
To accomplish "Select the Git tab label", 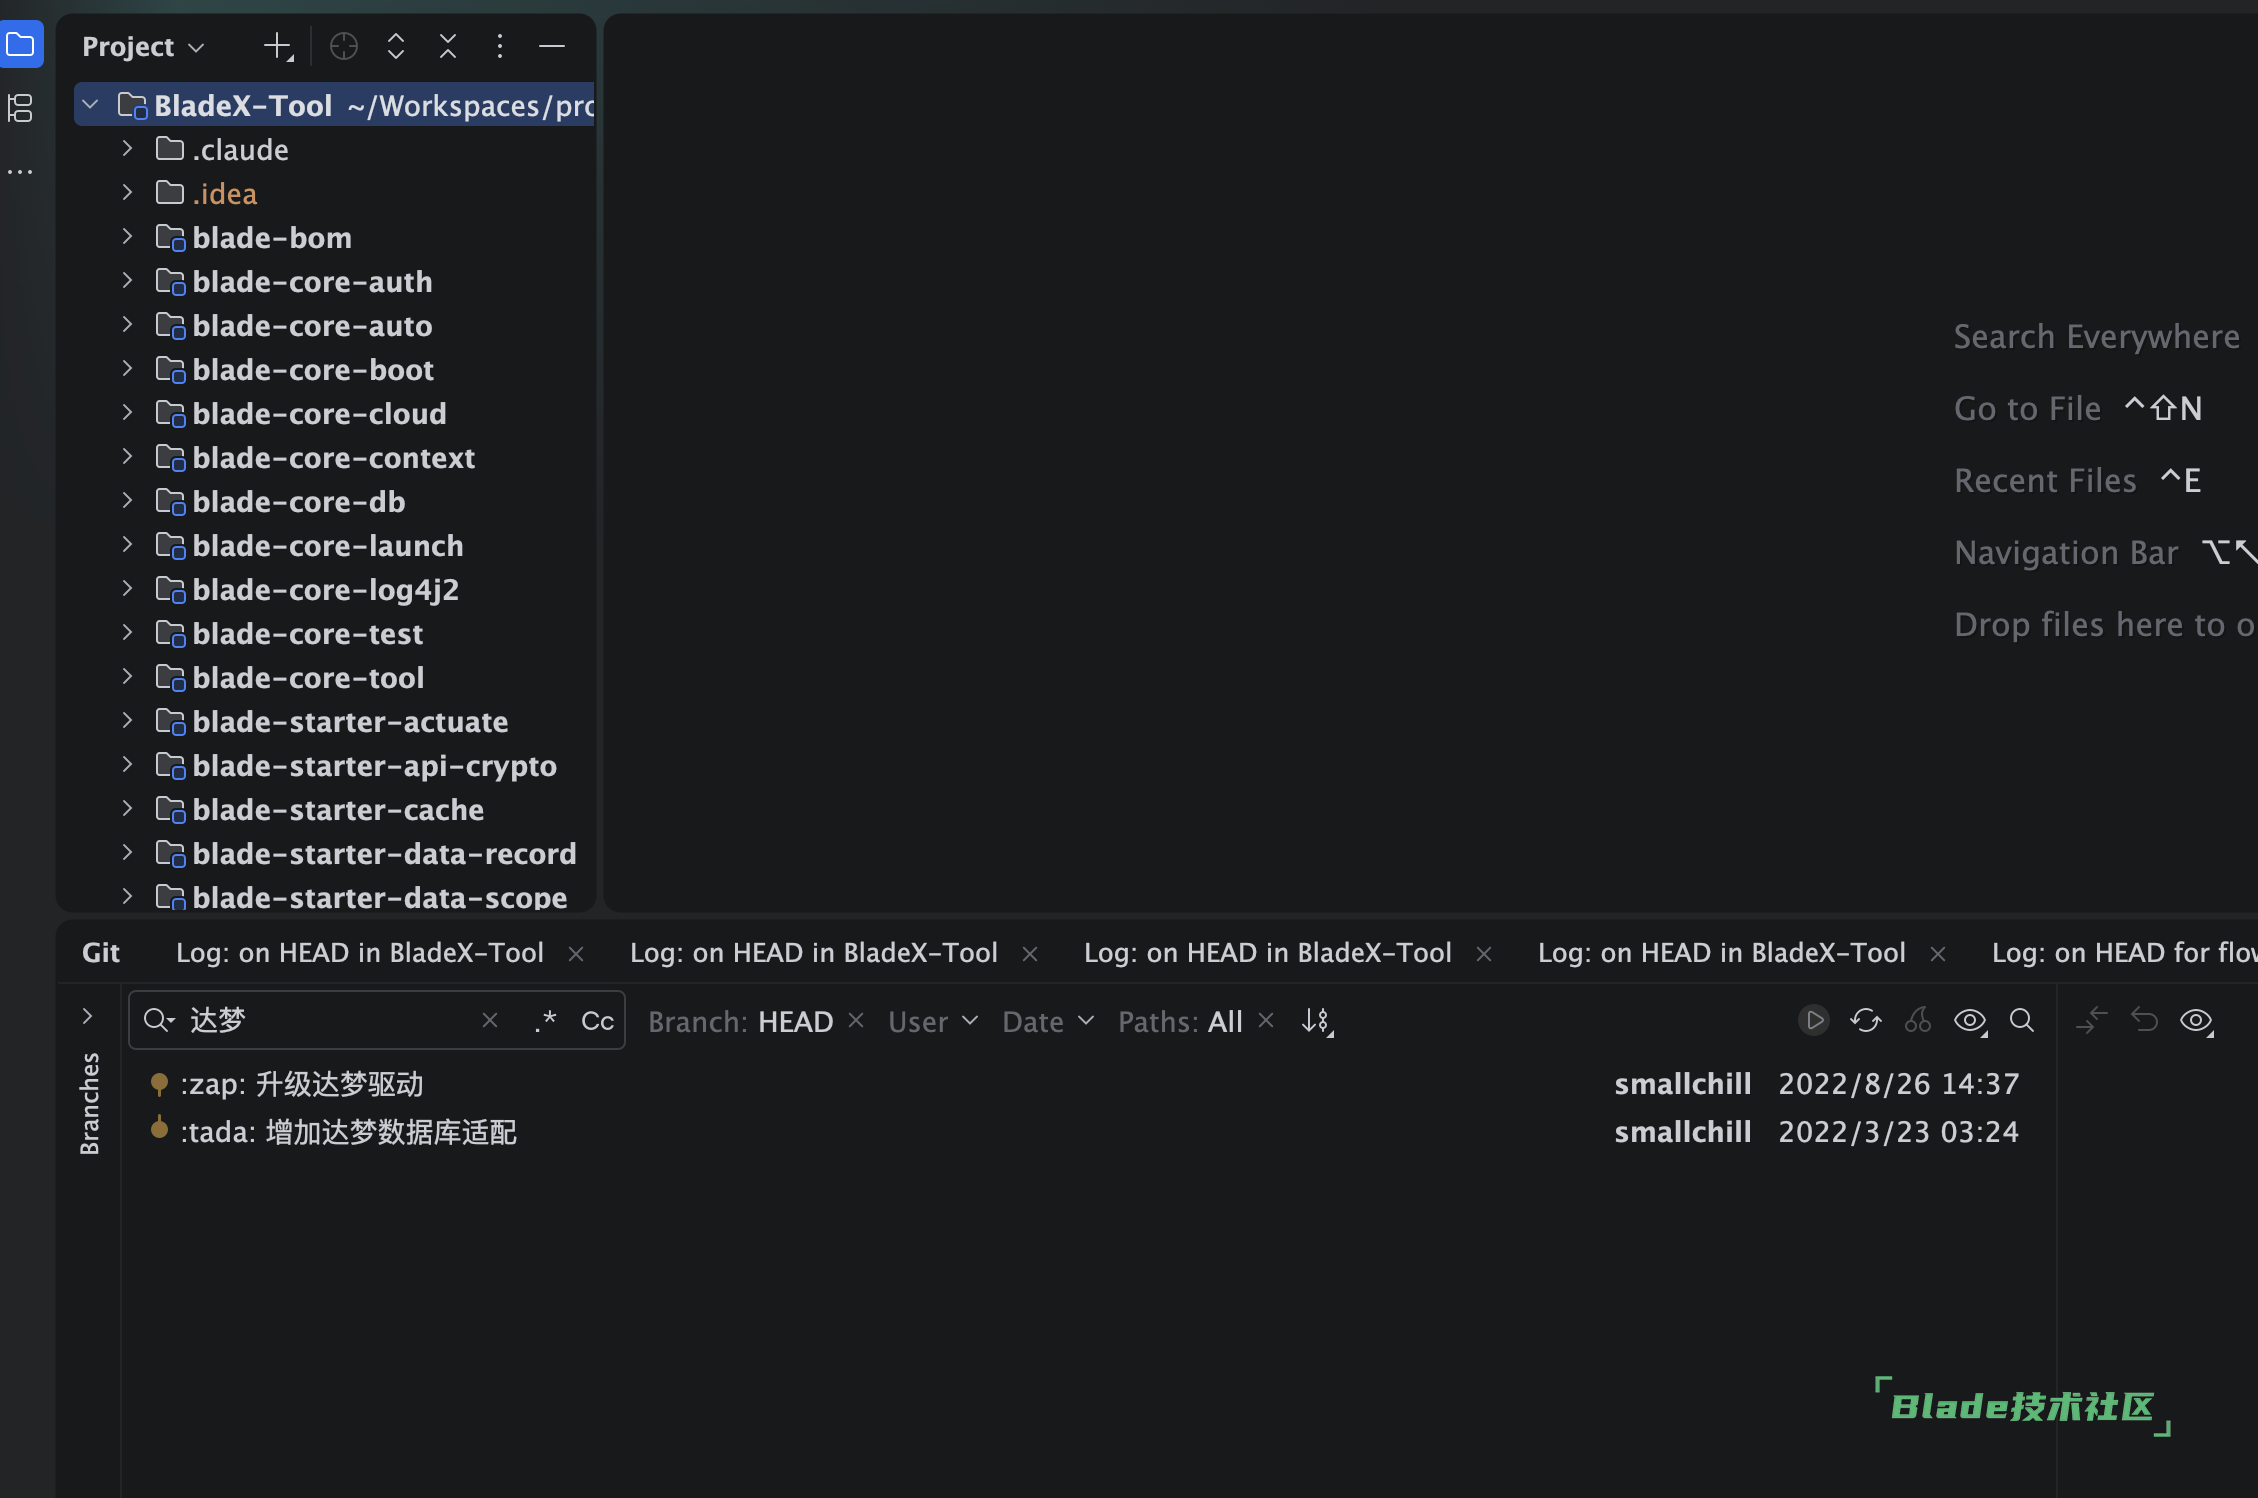I will (101, 953).
